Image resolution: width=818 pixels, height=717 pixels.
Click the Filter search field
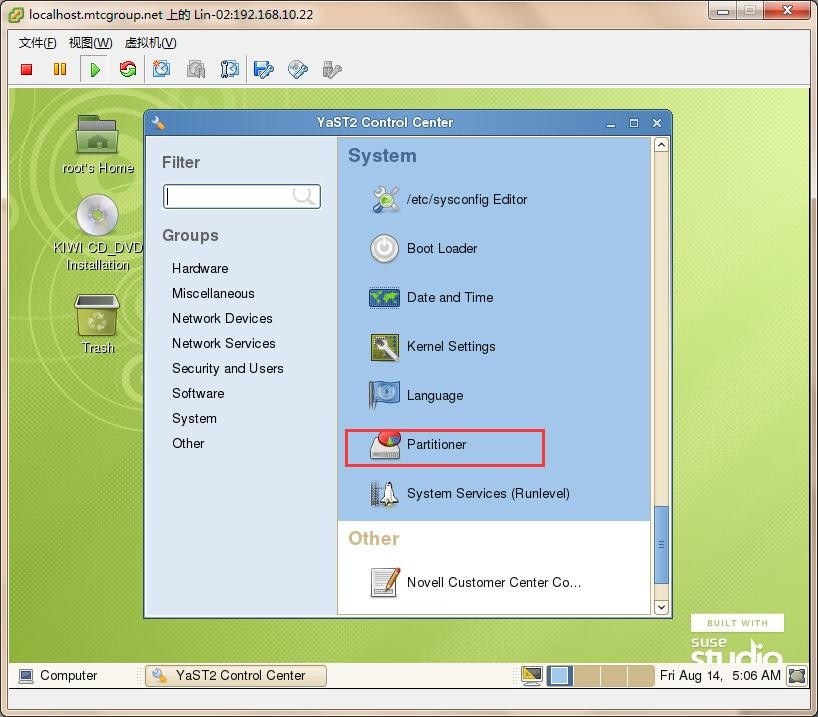(242, 197)
